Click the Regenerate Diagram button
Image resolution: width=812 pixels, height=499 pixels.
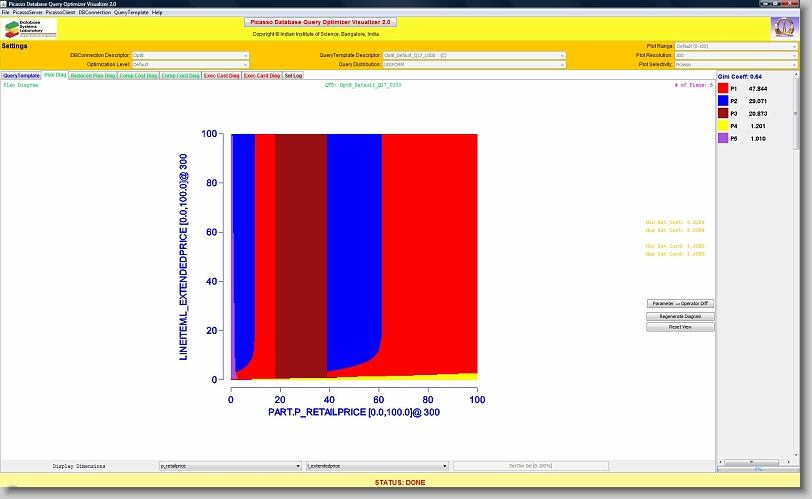click(x=680, y=315)
